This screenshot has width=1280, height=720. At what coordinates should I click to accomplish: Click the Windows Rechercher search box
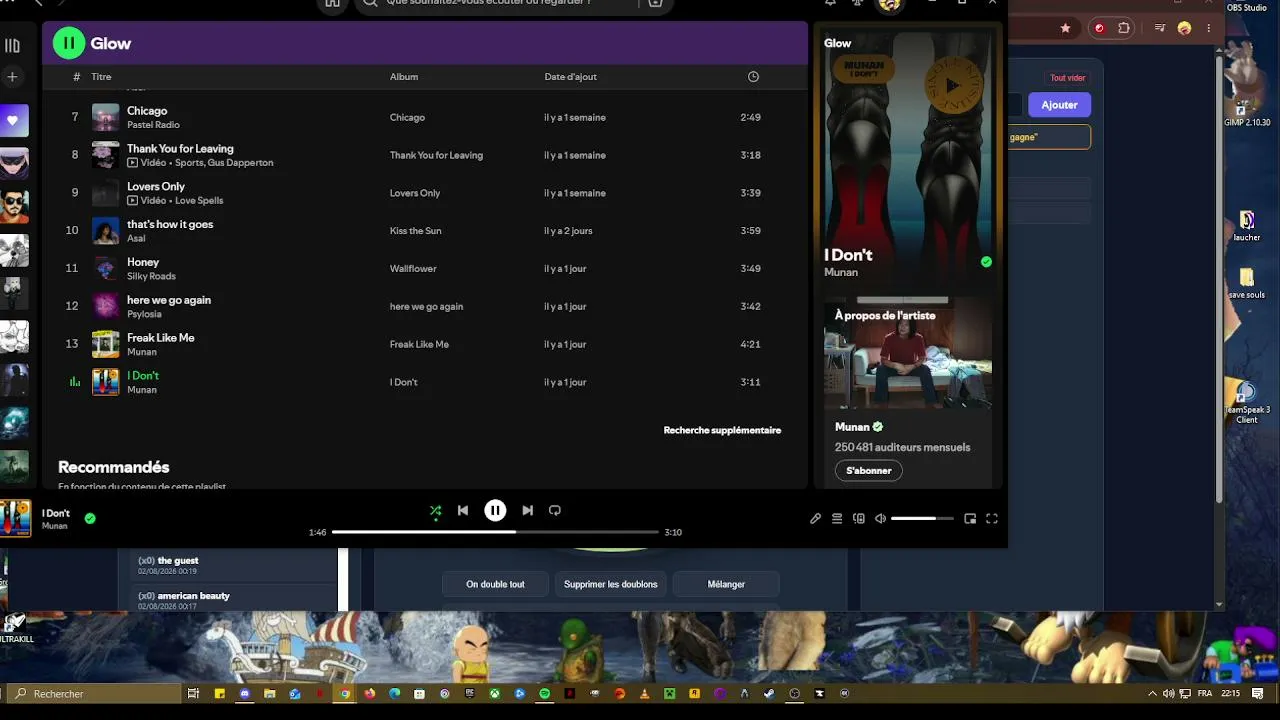click(95, 693)
